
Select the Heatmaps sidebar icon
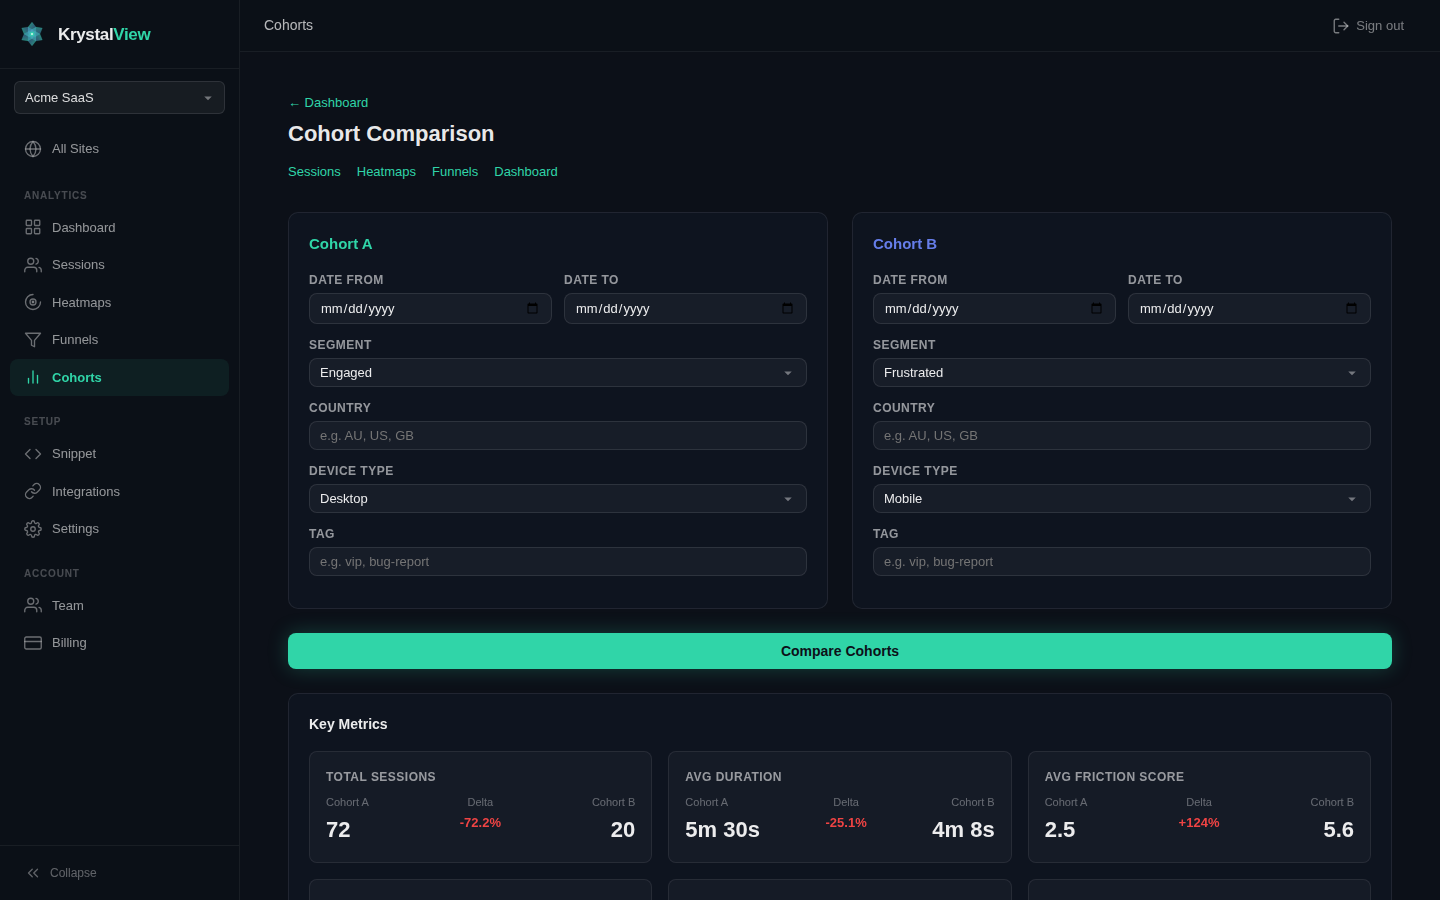pyautogui.click(x=33, y=302)
